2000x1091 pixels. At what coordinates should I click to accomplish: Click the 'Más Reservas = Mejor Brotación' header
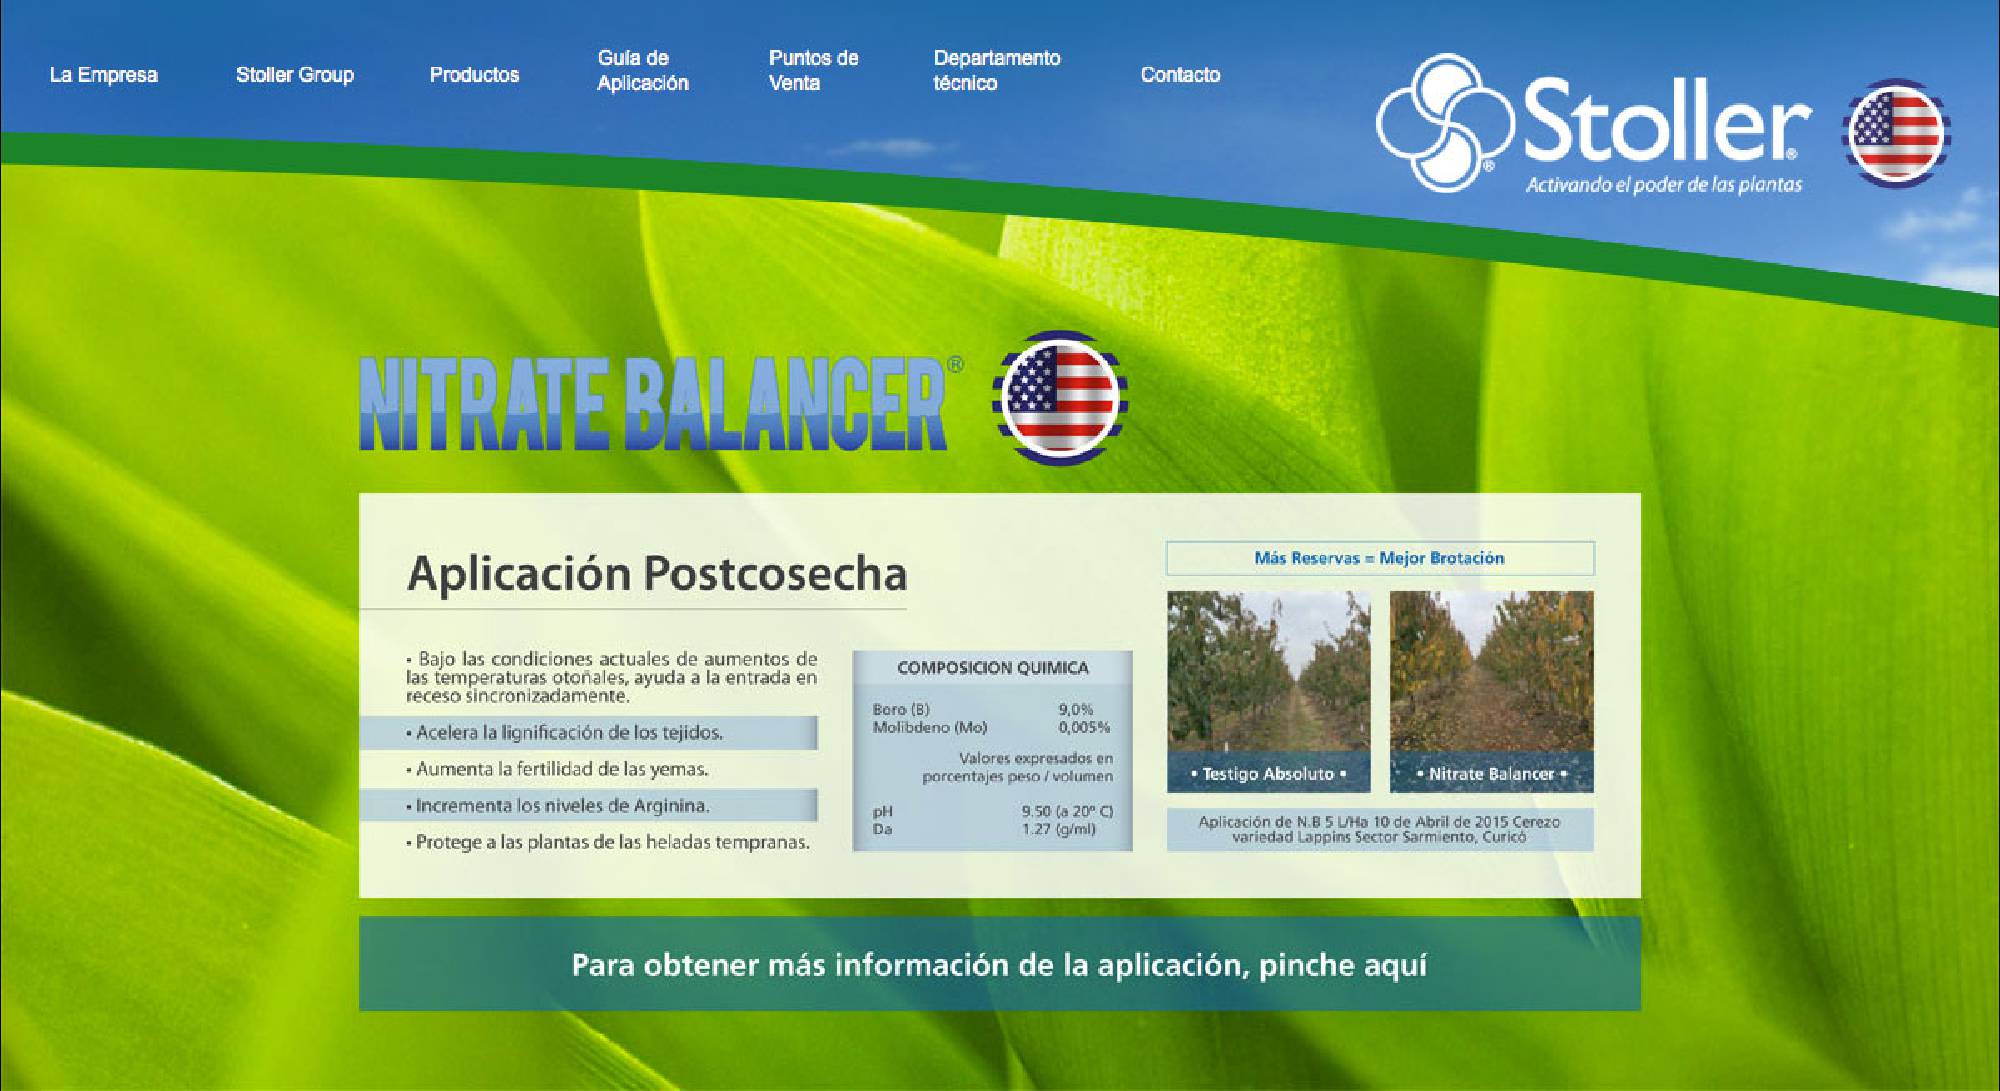(x=1380, y=558)
